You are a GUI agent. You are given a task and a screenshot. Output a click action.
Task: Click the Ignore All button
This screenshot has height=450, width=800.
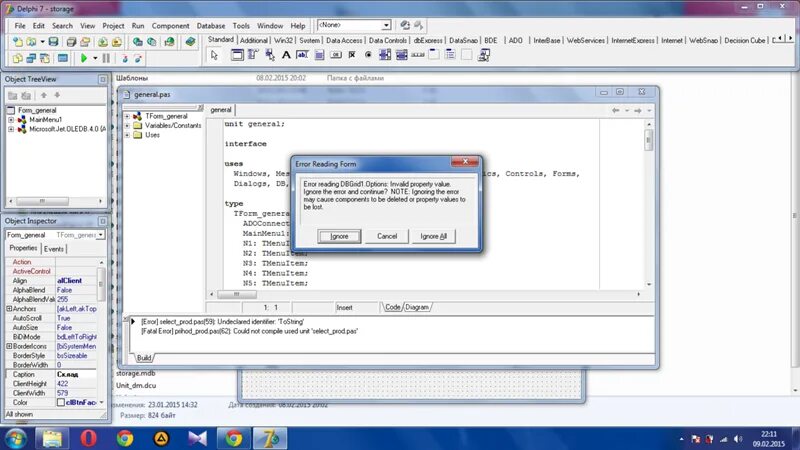click(x=433, y=236)
